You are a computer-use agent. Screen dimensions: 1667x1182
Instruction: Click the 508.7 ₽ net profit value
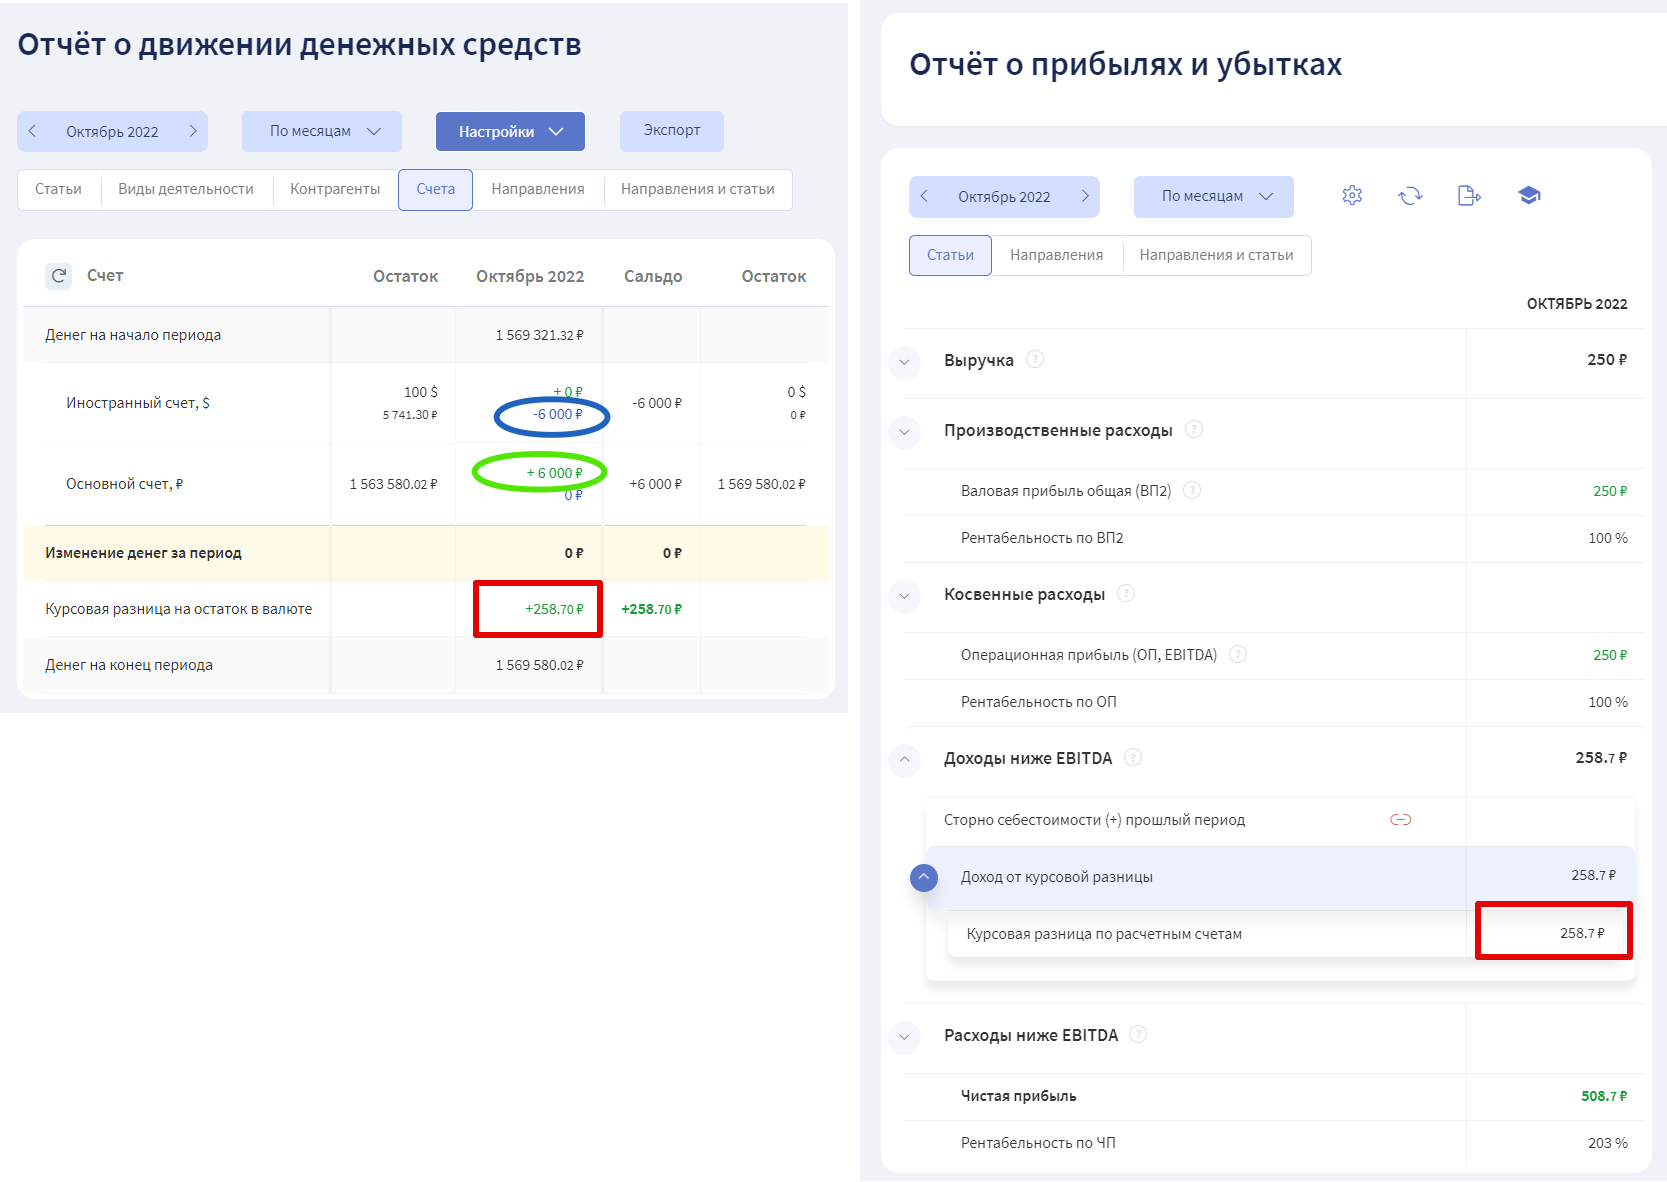point(1604,1097)
